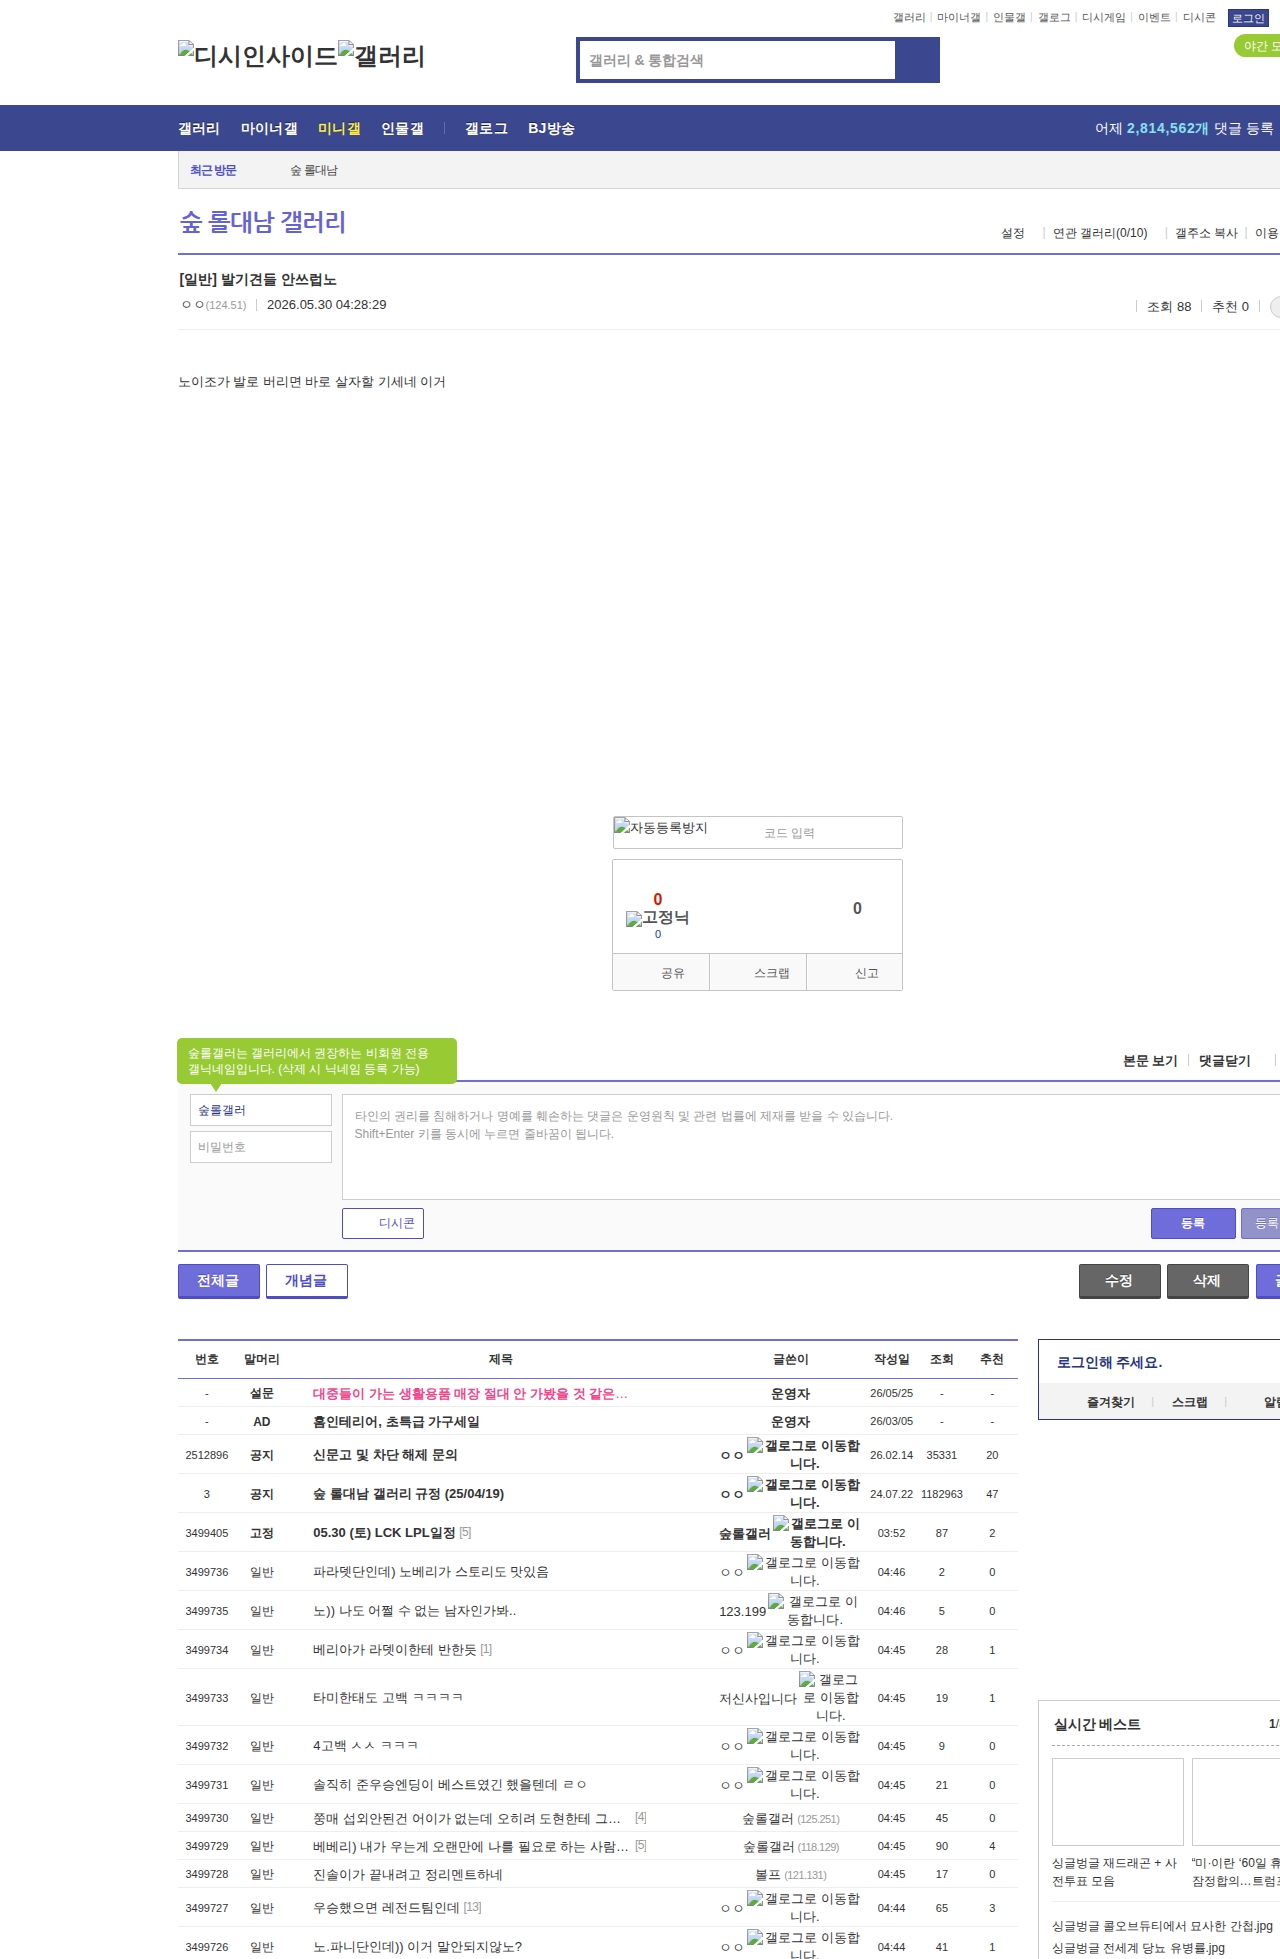Open BJ방송 in the main navigation bar
Image resolution: width=1280 pixels, height=1959 pixels.
[551, 128]
